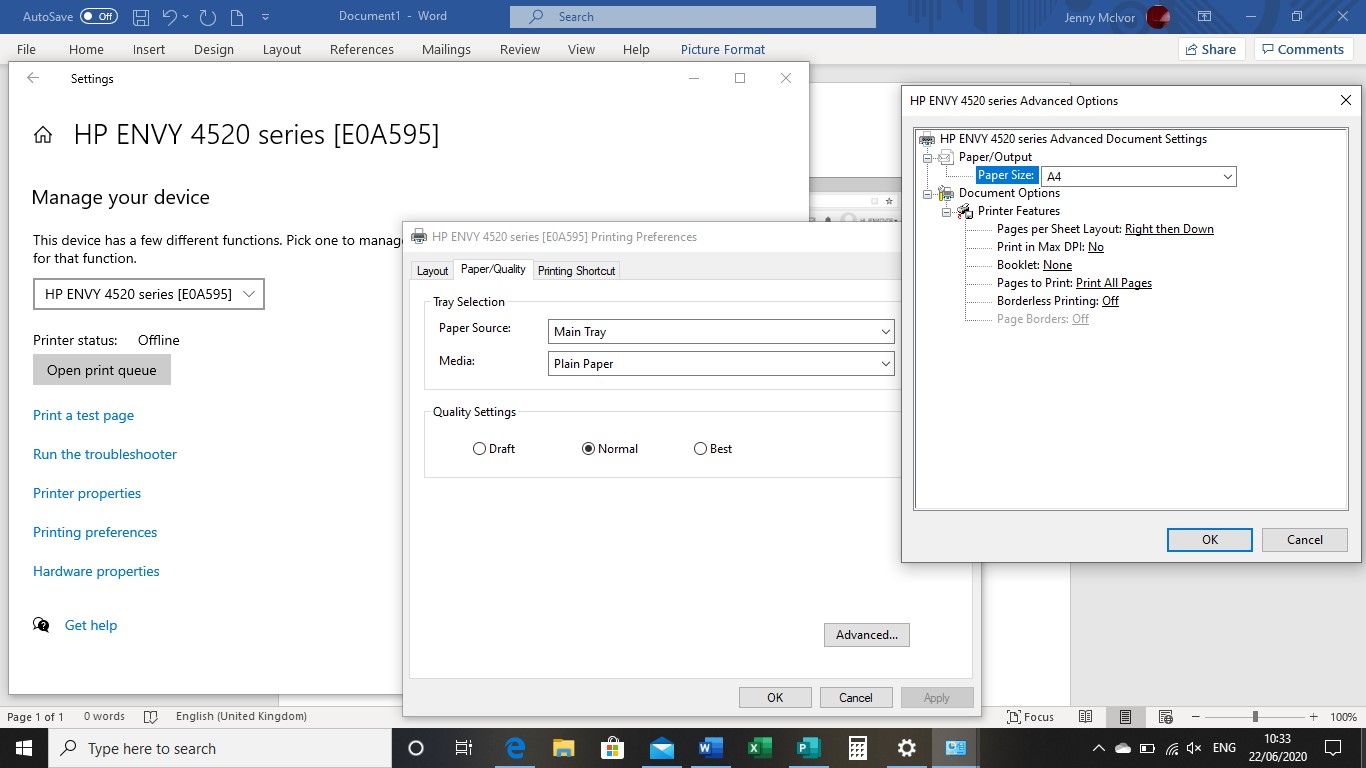Select the Draft quality radio button
Viewport: 1366px width, 768px height.
[x=479, y=448]
